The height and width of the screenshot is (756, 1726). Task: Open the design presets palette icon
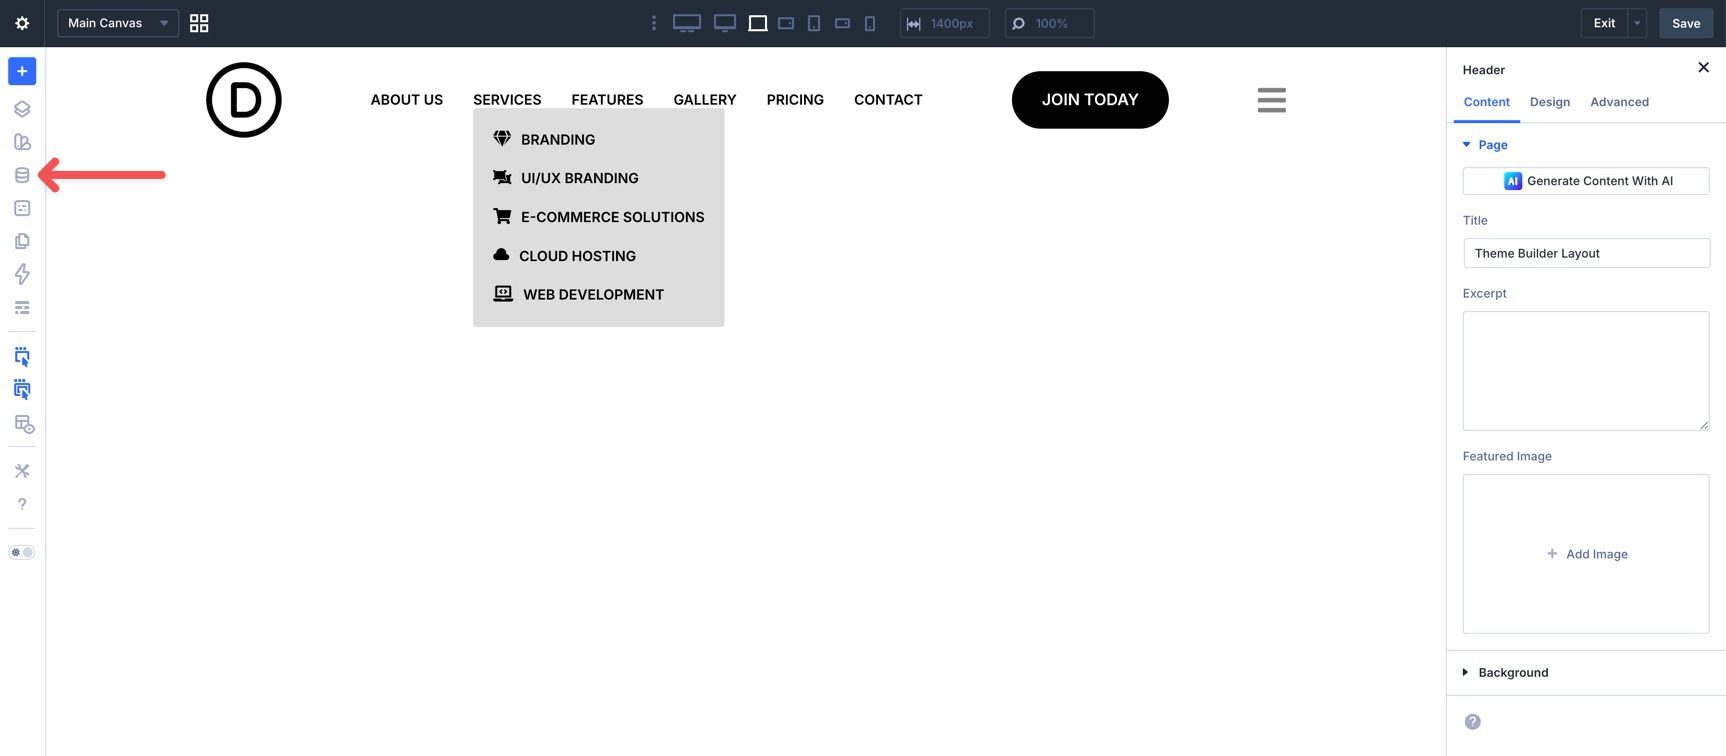coord(22,142)
